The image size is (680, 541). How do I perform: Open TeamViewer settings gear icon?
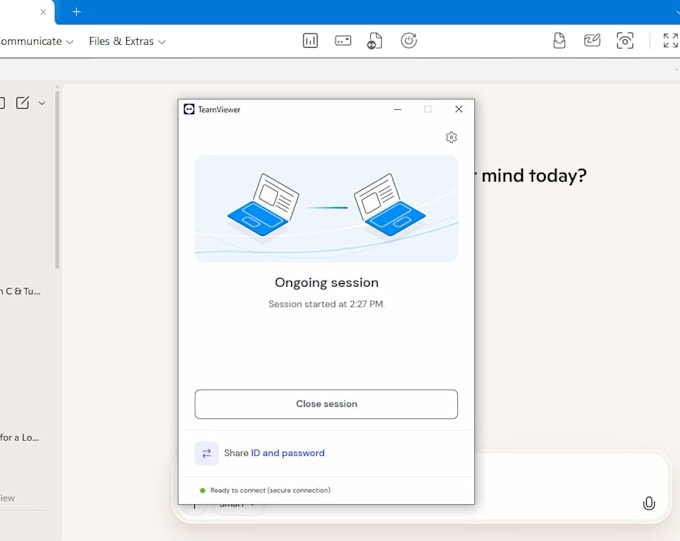pyautogui.click(x=451, y=138)
